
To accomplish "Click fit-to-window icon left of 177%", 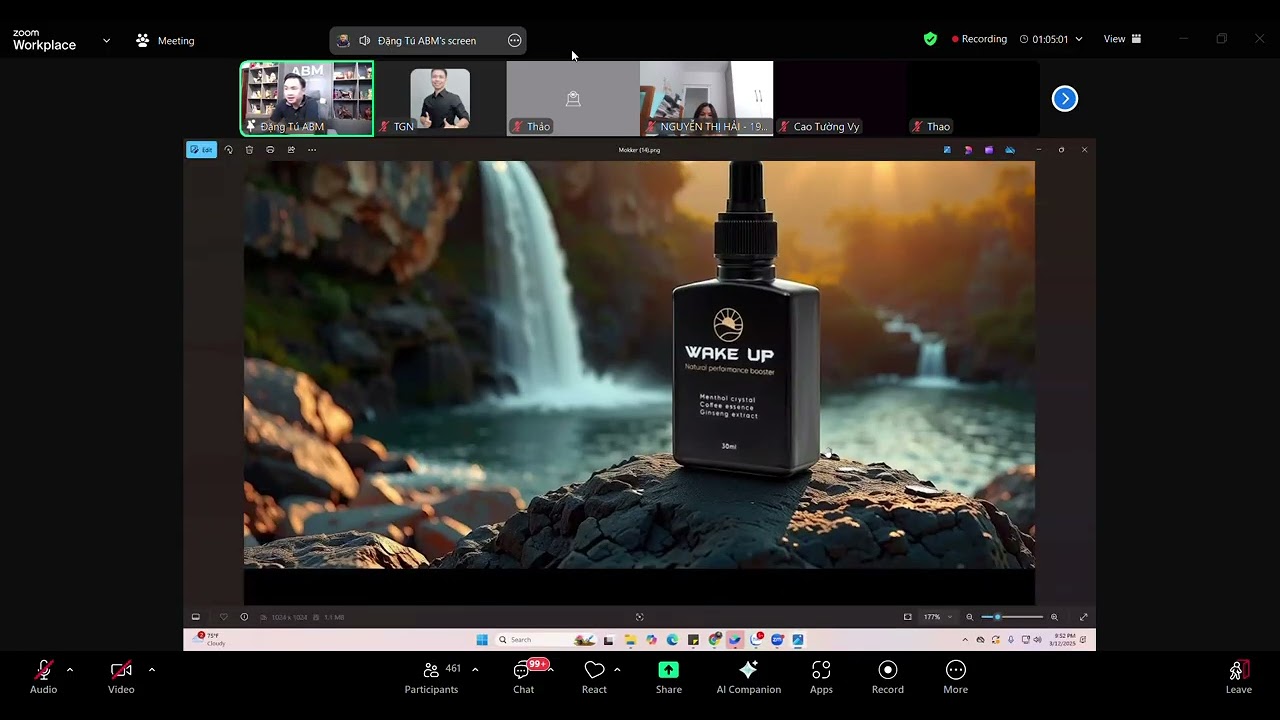I will [908, 617].
